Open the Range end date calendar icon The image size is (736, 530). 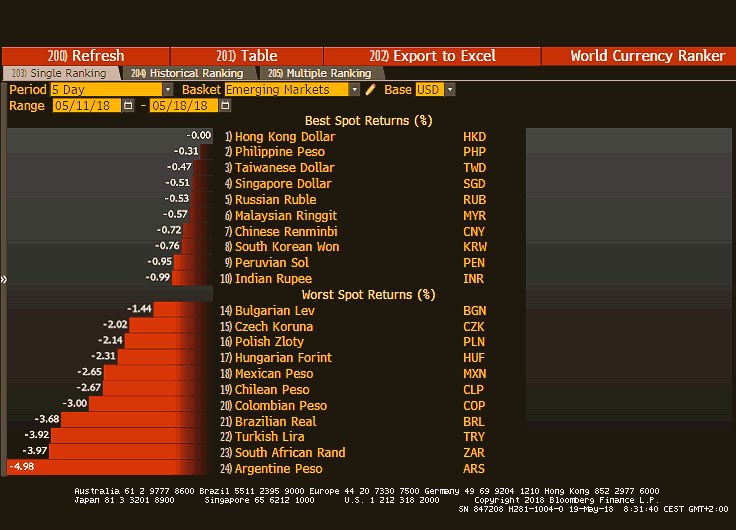tap(225, 106)
